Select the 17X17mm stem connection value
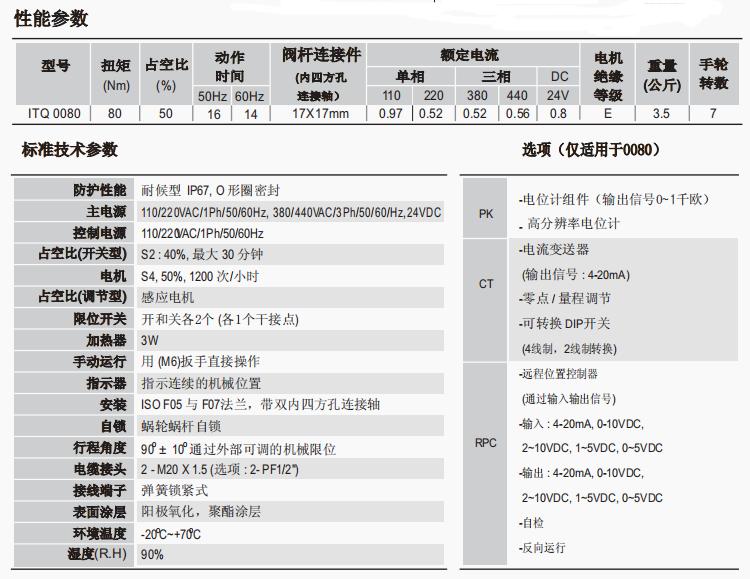This screenshot has height=579, width=750. (x=321, y=113)
